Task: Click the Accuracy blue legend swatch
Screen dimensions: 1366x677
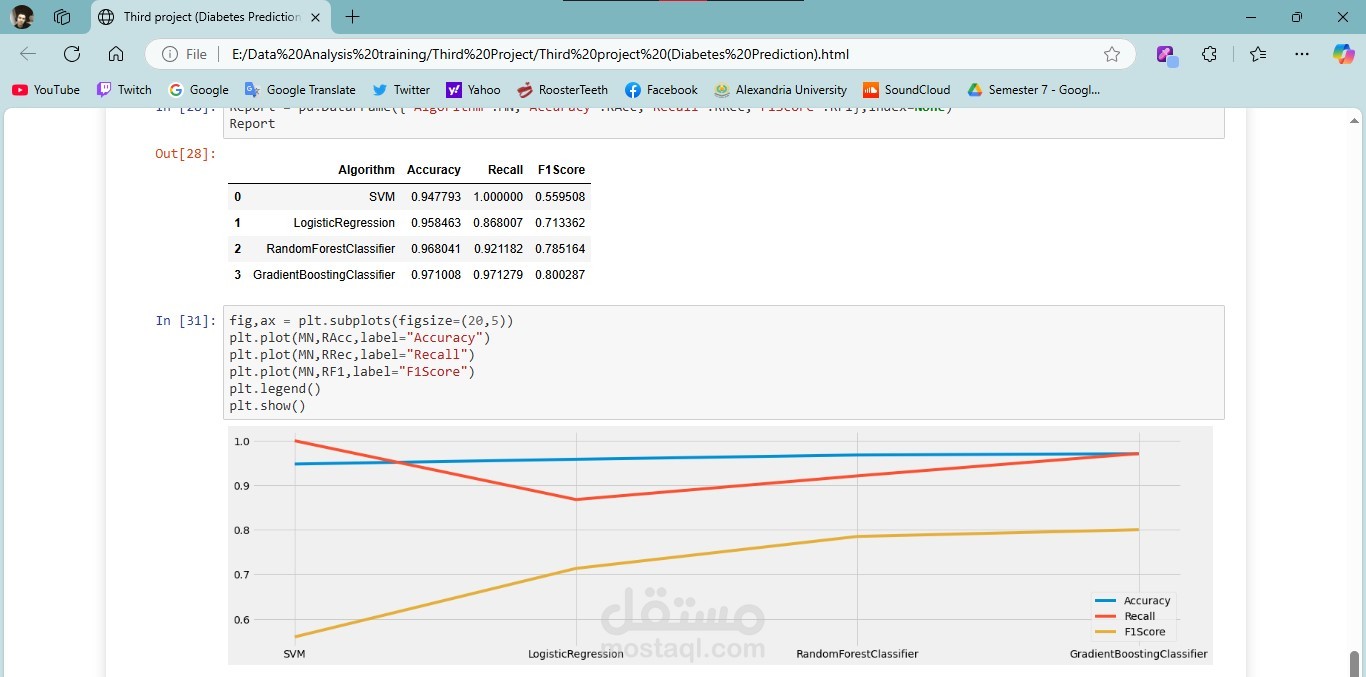Action: click(1106, 601)
